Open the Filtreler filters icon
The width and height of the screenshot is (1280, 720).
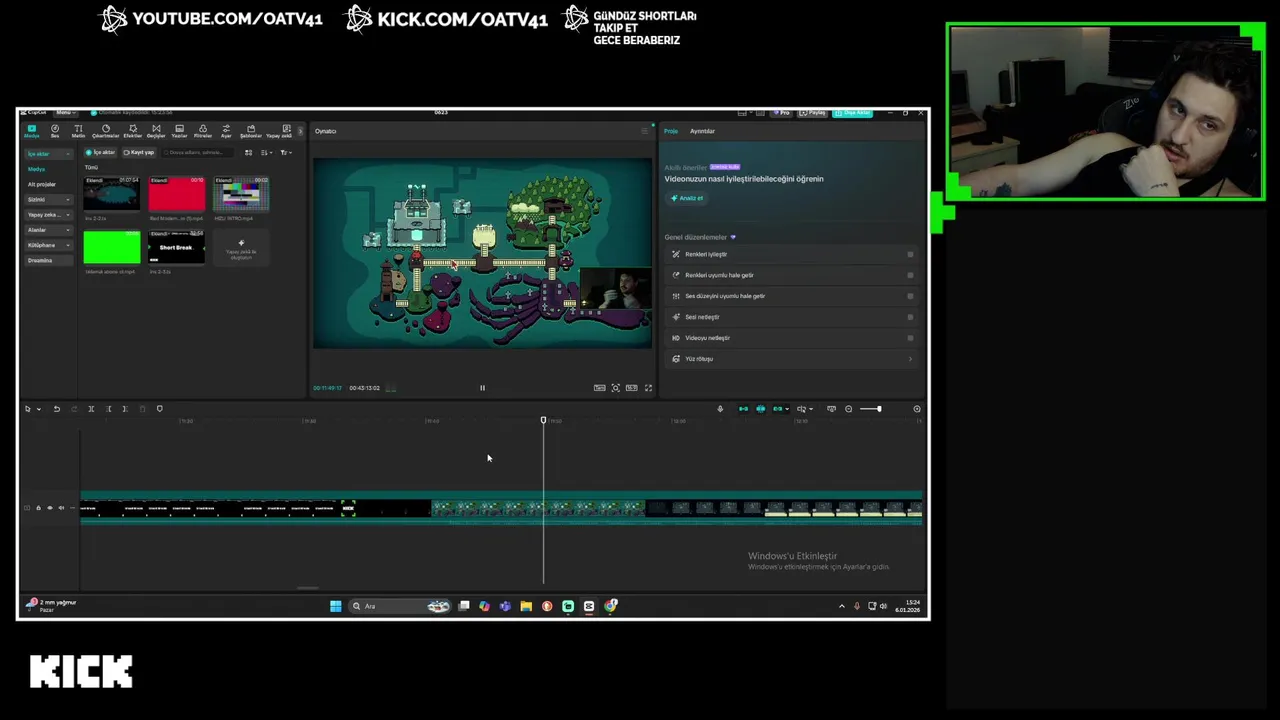203,130
